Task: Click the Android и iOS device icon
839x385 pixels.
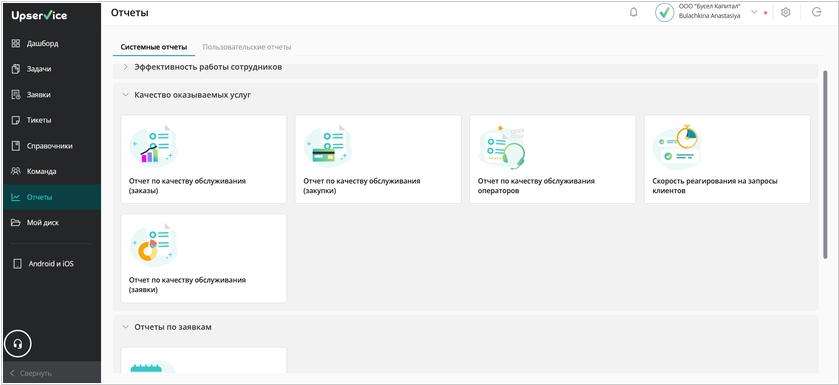Action: 18,264
